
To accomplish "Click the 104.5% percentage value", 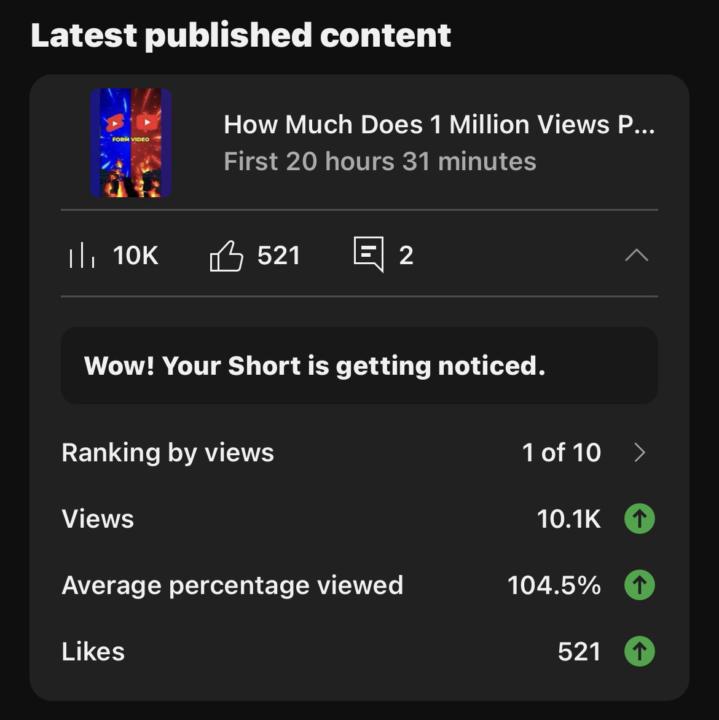I will click(554, 585).
